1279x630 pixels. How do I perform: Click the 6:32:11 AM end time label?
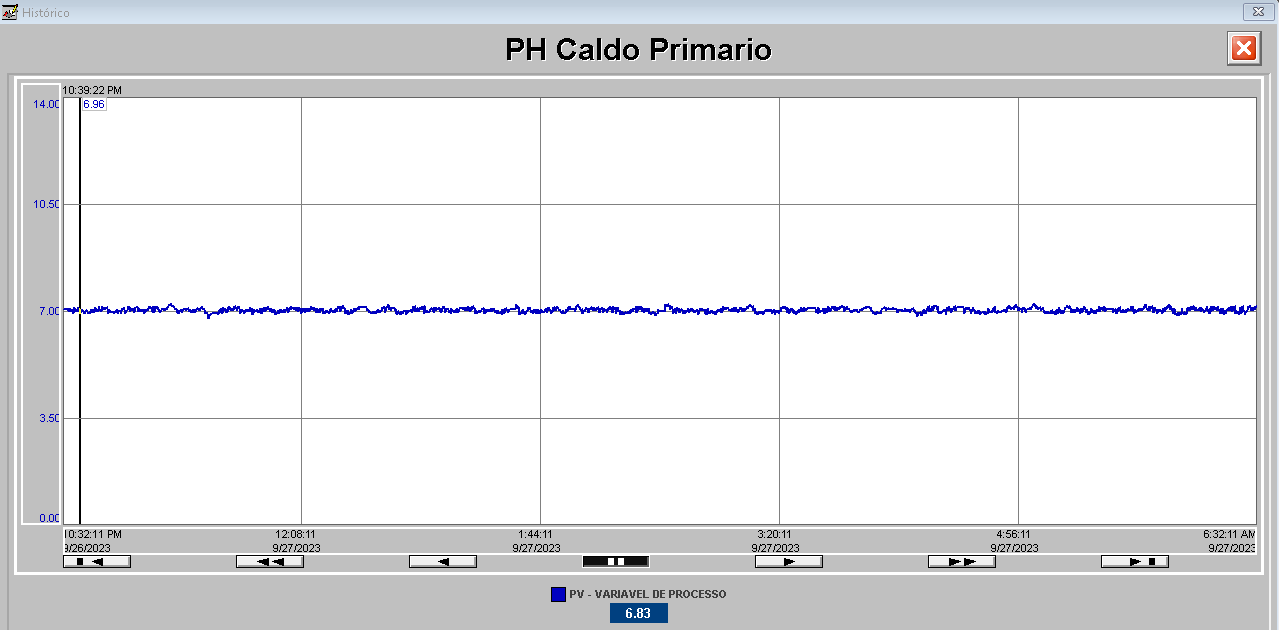1229,534
